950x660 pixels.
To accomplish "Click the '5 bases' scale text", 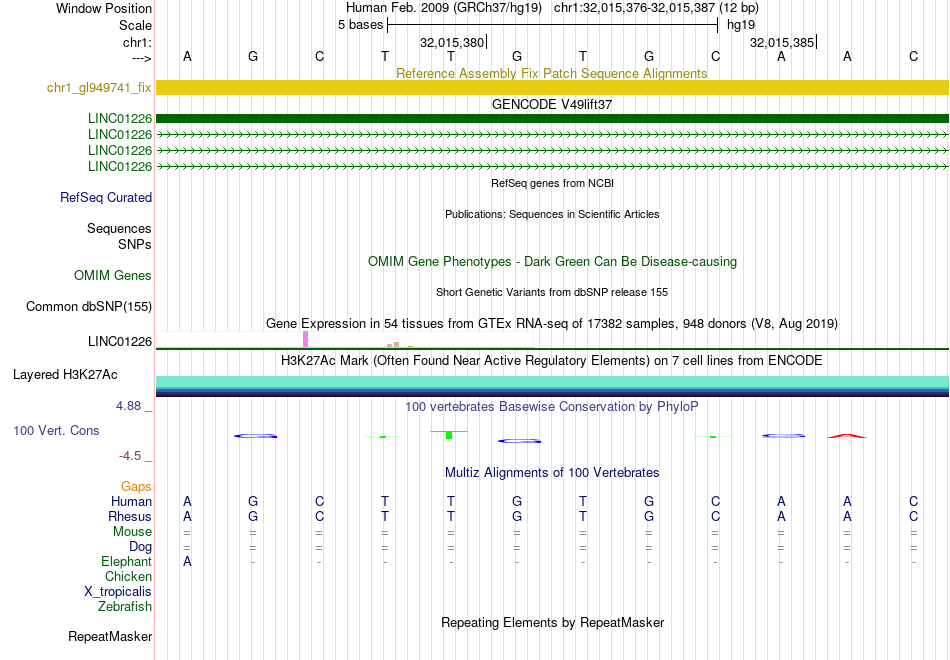I will tap(360, 25).
